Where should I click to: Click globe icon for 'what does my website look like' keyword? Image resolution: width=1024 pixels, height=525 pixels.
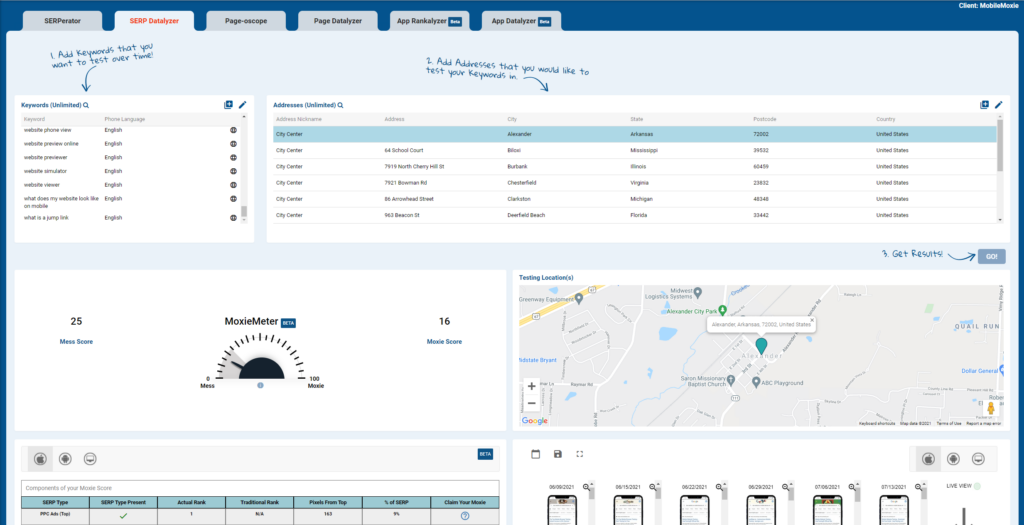pos(233,199)
